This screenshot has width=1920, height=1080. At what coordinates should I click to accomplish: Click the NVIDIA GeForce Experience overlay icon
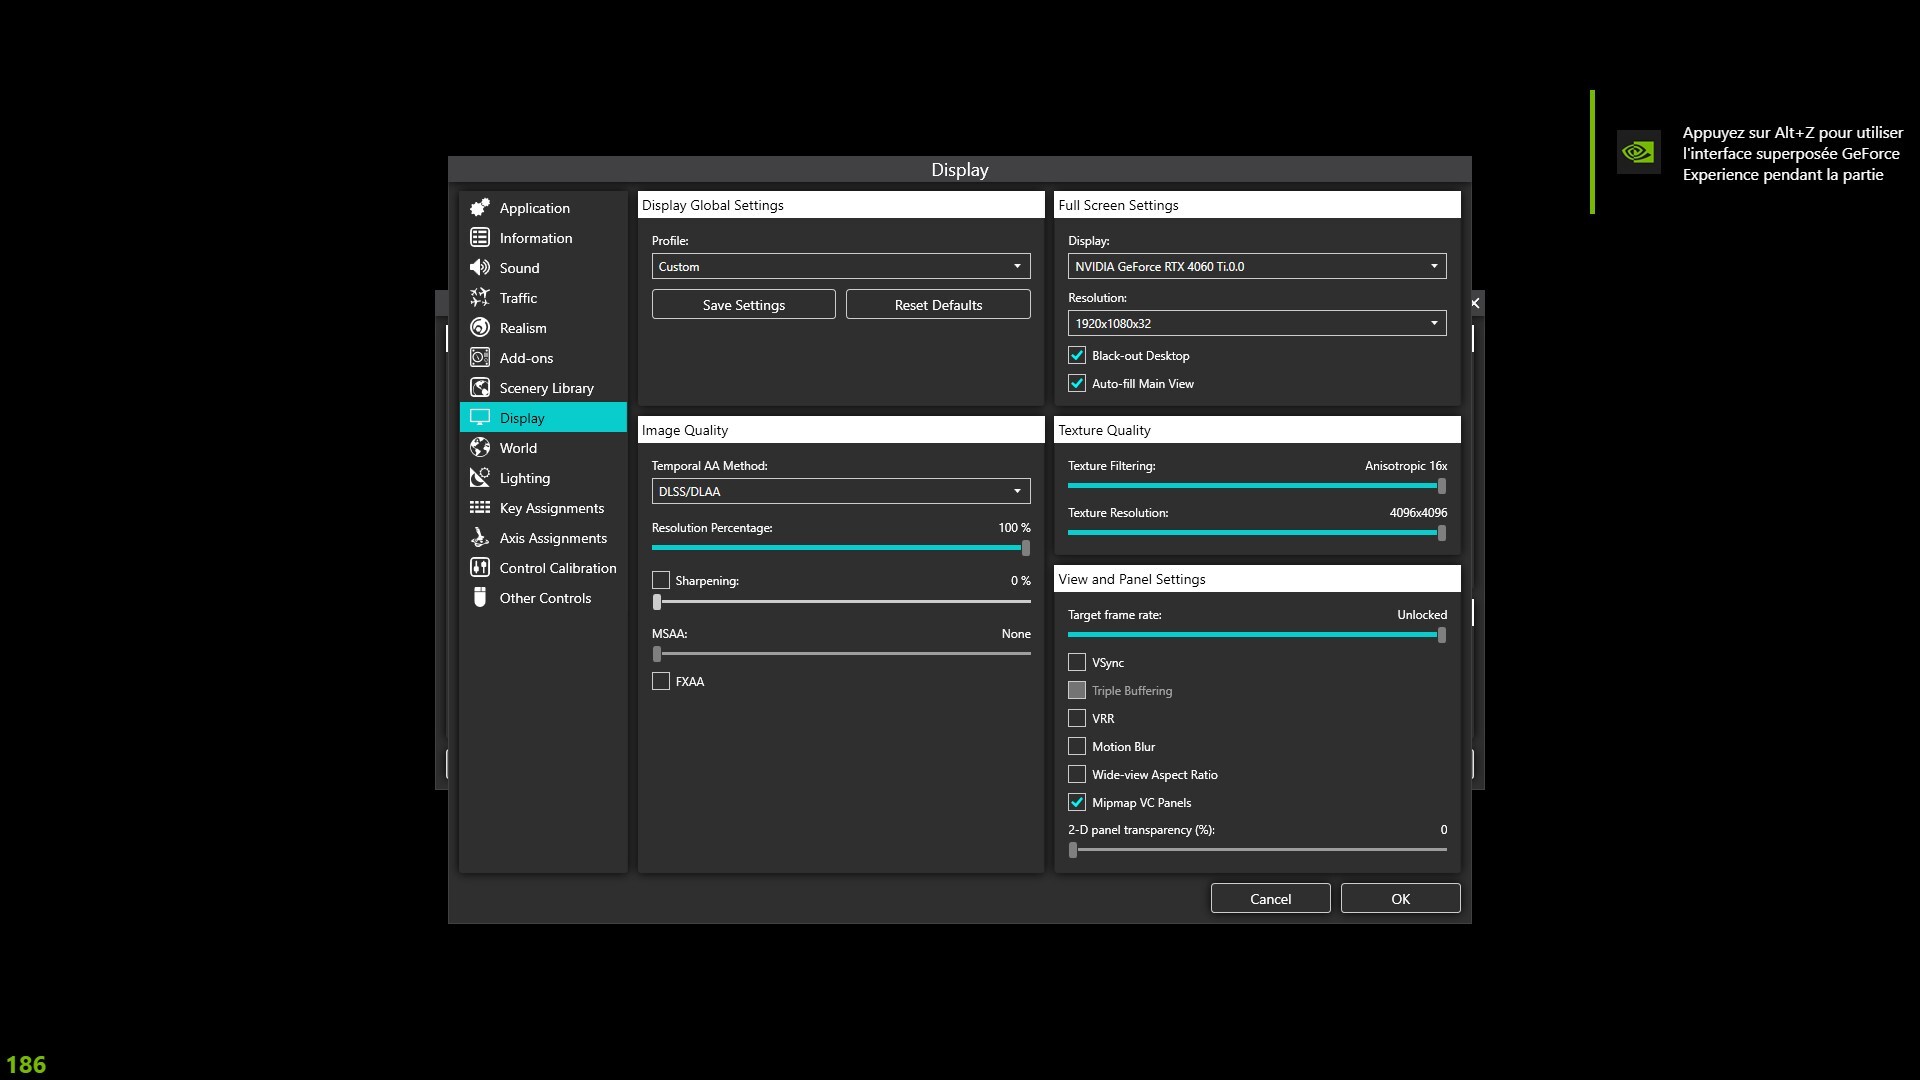click(x=1638, y=152)
